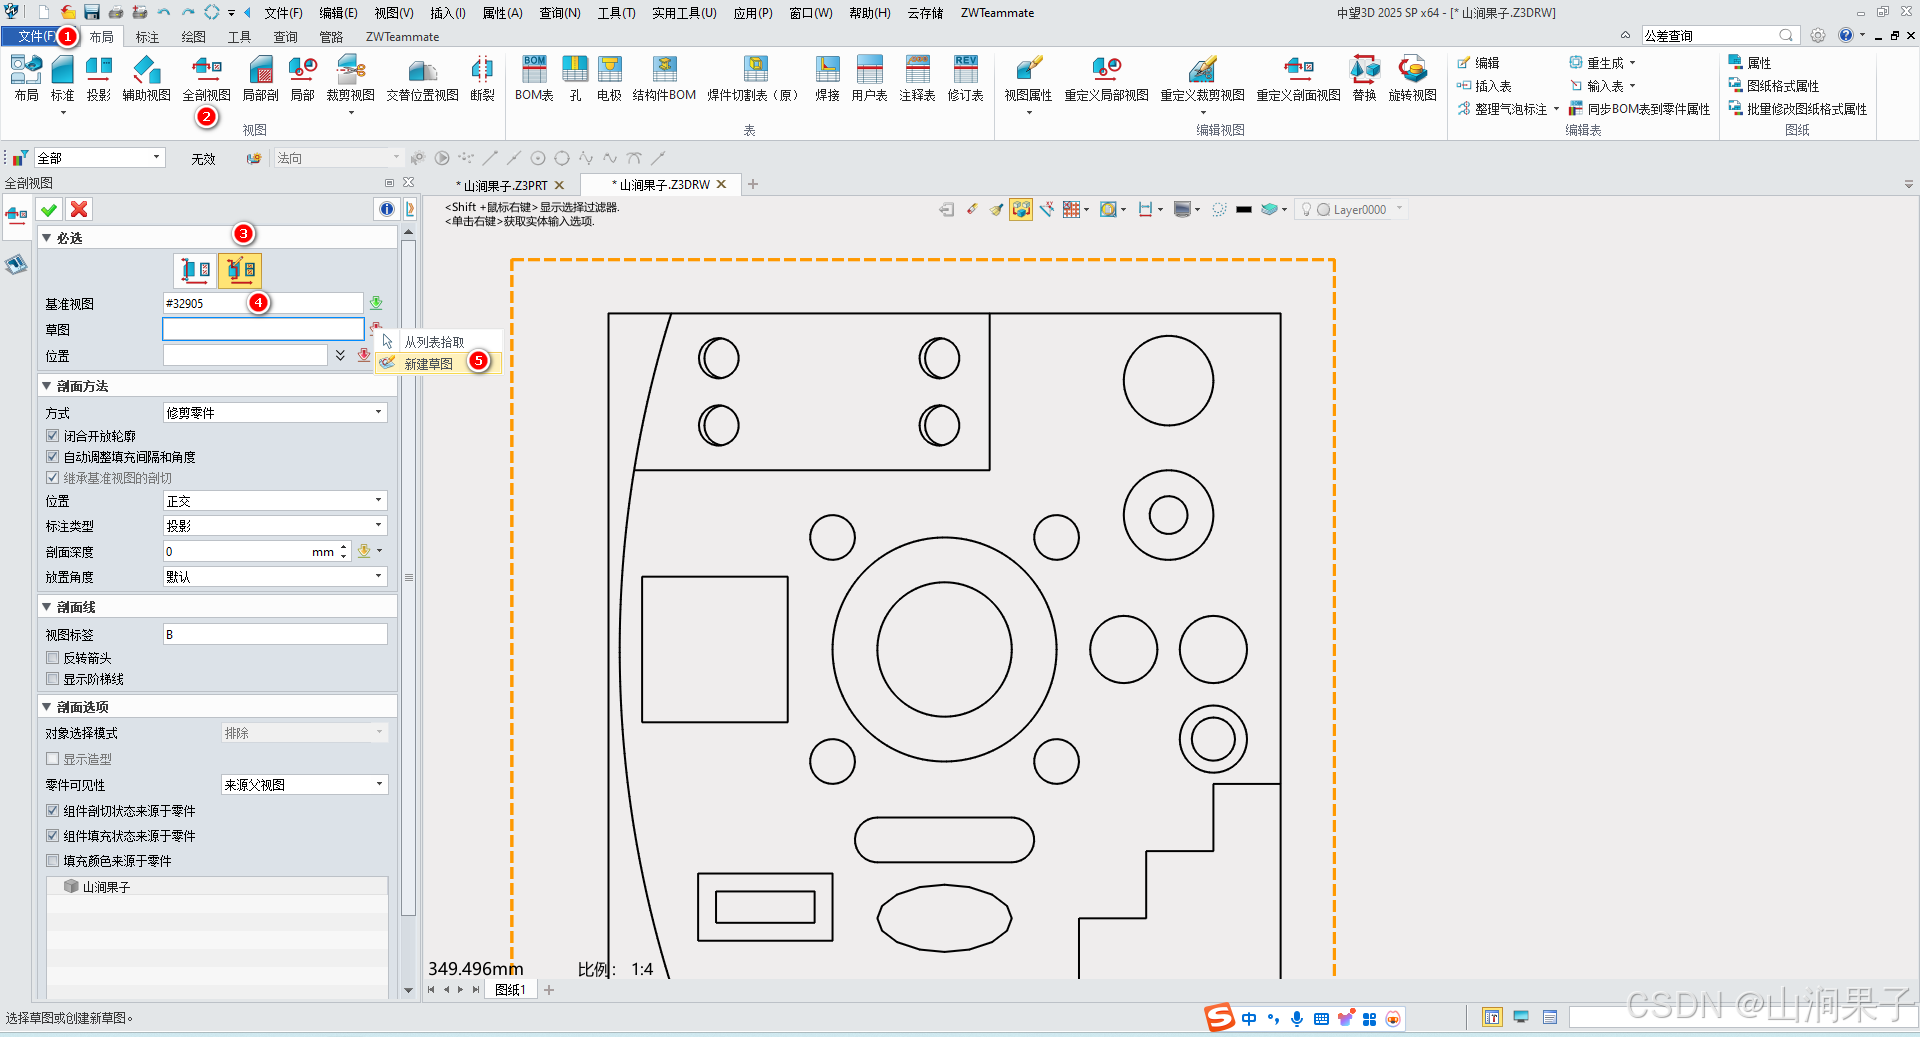Click the 整理气泡标注 button
1920x1037 pixels.
1508,109
